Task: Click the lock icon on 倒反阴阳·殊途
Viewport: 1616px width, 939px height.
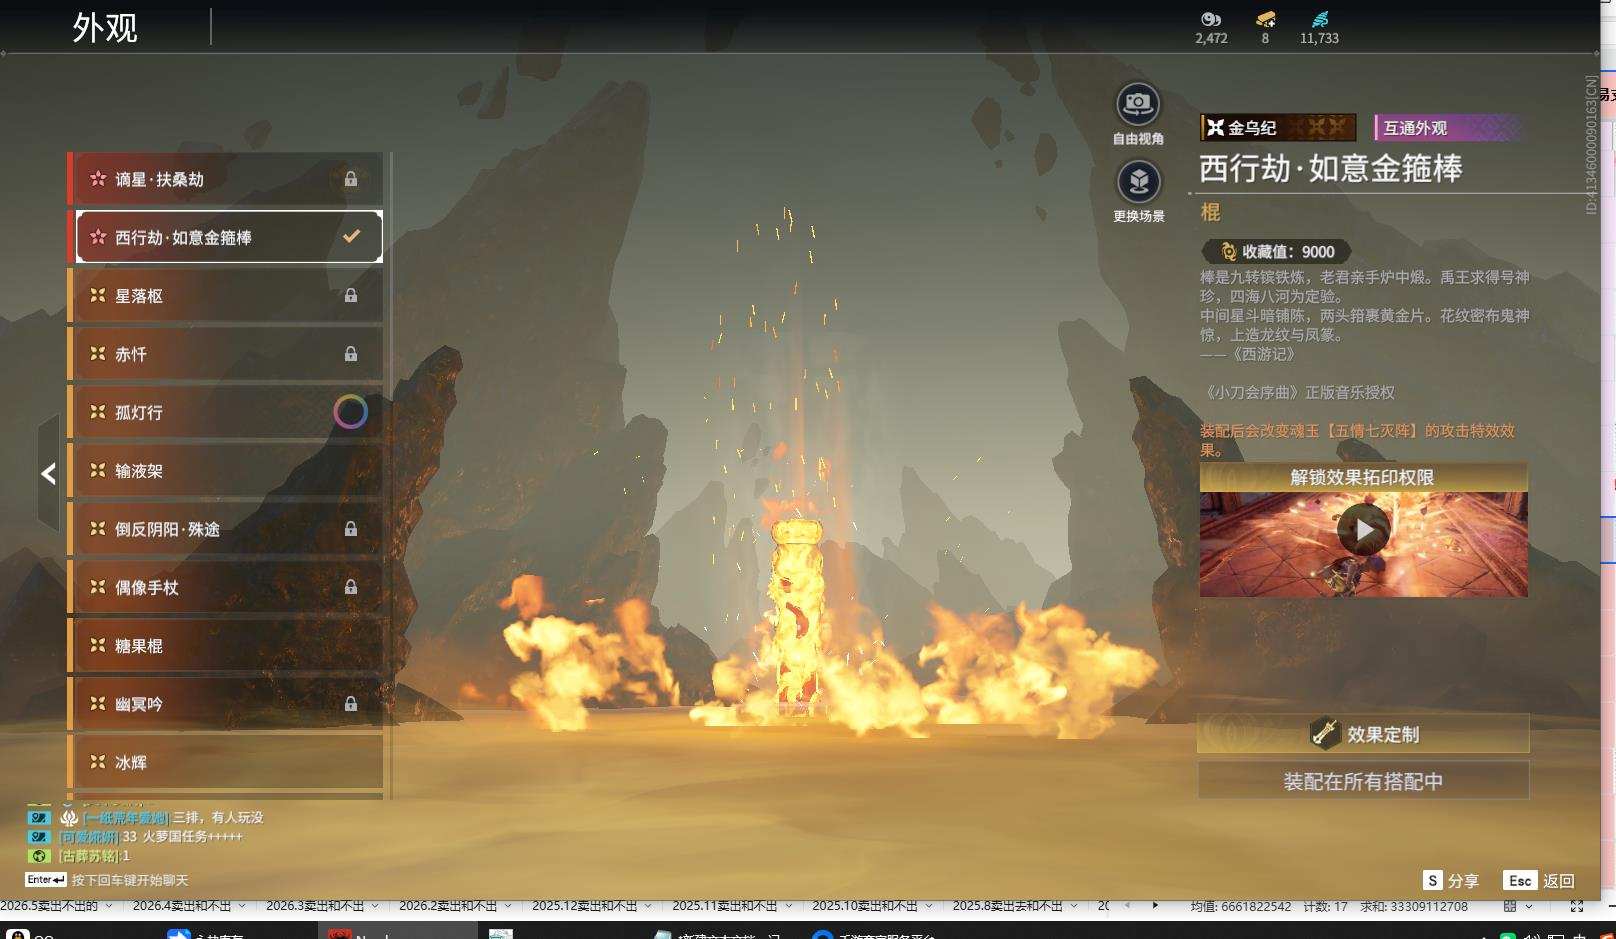Action: (351, 529)
